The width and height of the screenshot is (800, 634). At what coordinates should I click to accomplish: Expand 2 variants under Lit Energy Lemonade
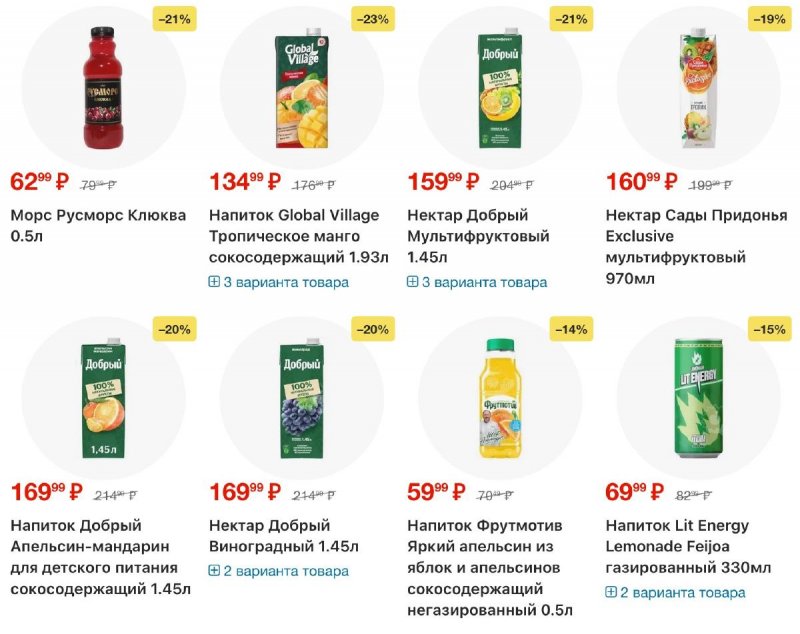675,592
